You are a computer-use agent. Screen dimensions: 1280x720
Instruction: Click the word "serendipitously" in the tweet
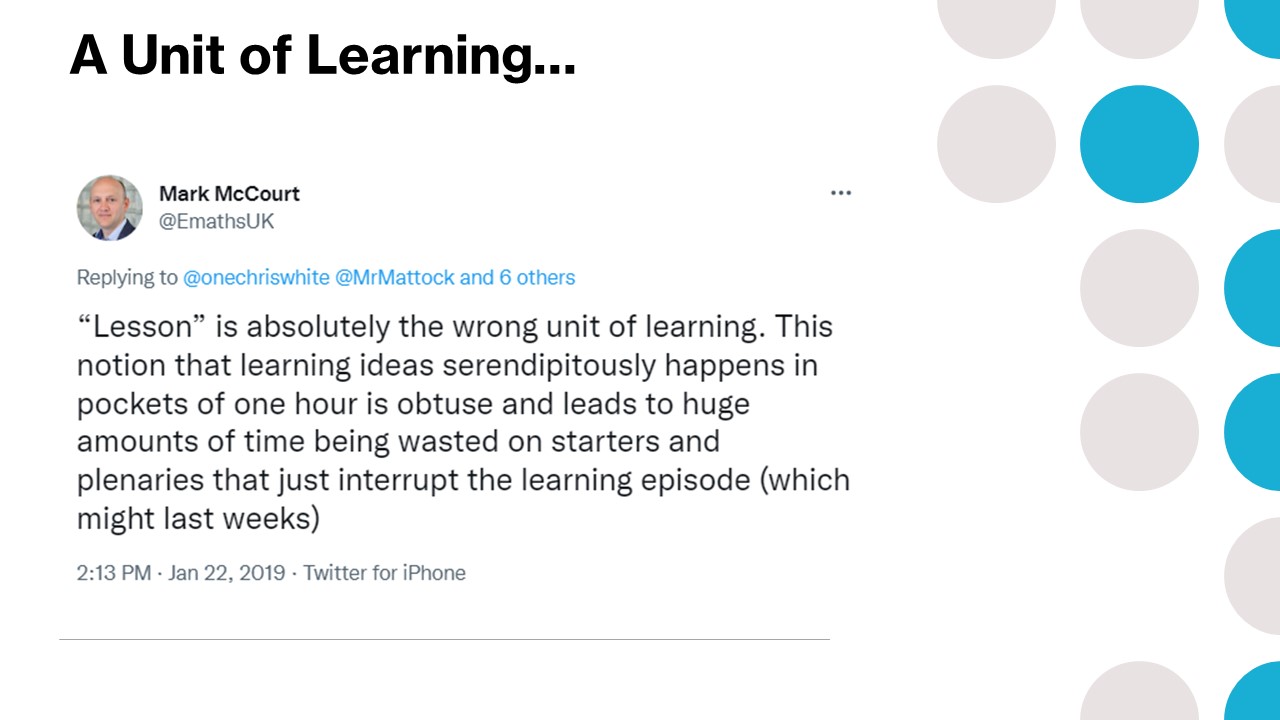coord(547,365)
